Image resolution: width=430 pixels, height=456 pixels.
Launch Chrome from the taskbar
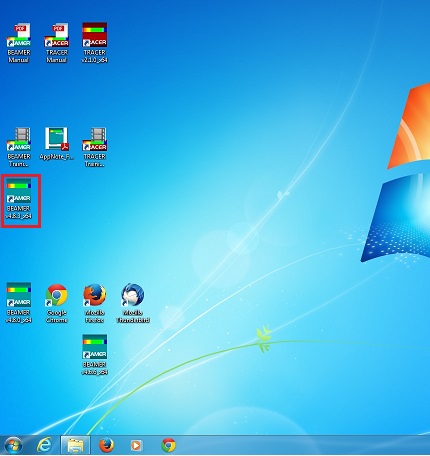168,445
